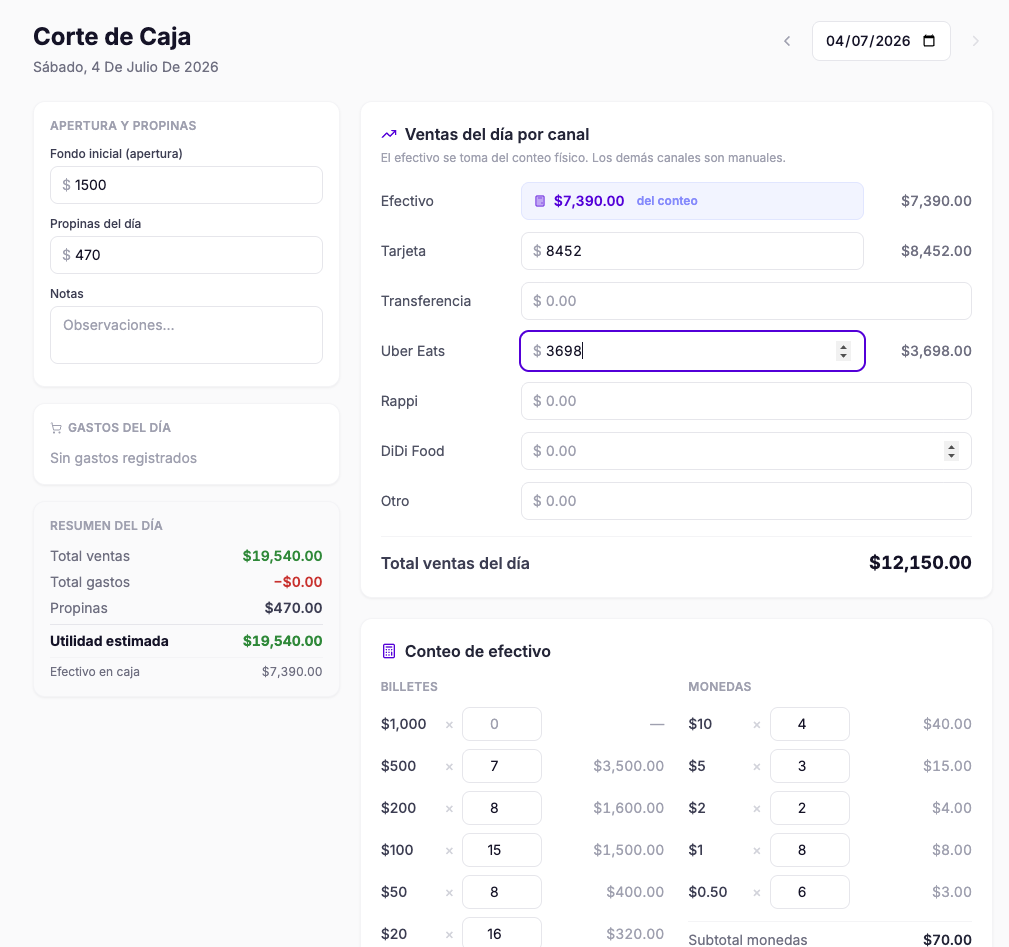Edit the $10 coin count field

point(810,724)
